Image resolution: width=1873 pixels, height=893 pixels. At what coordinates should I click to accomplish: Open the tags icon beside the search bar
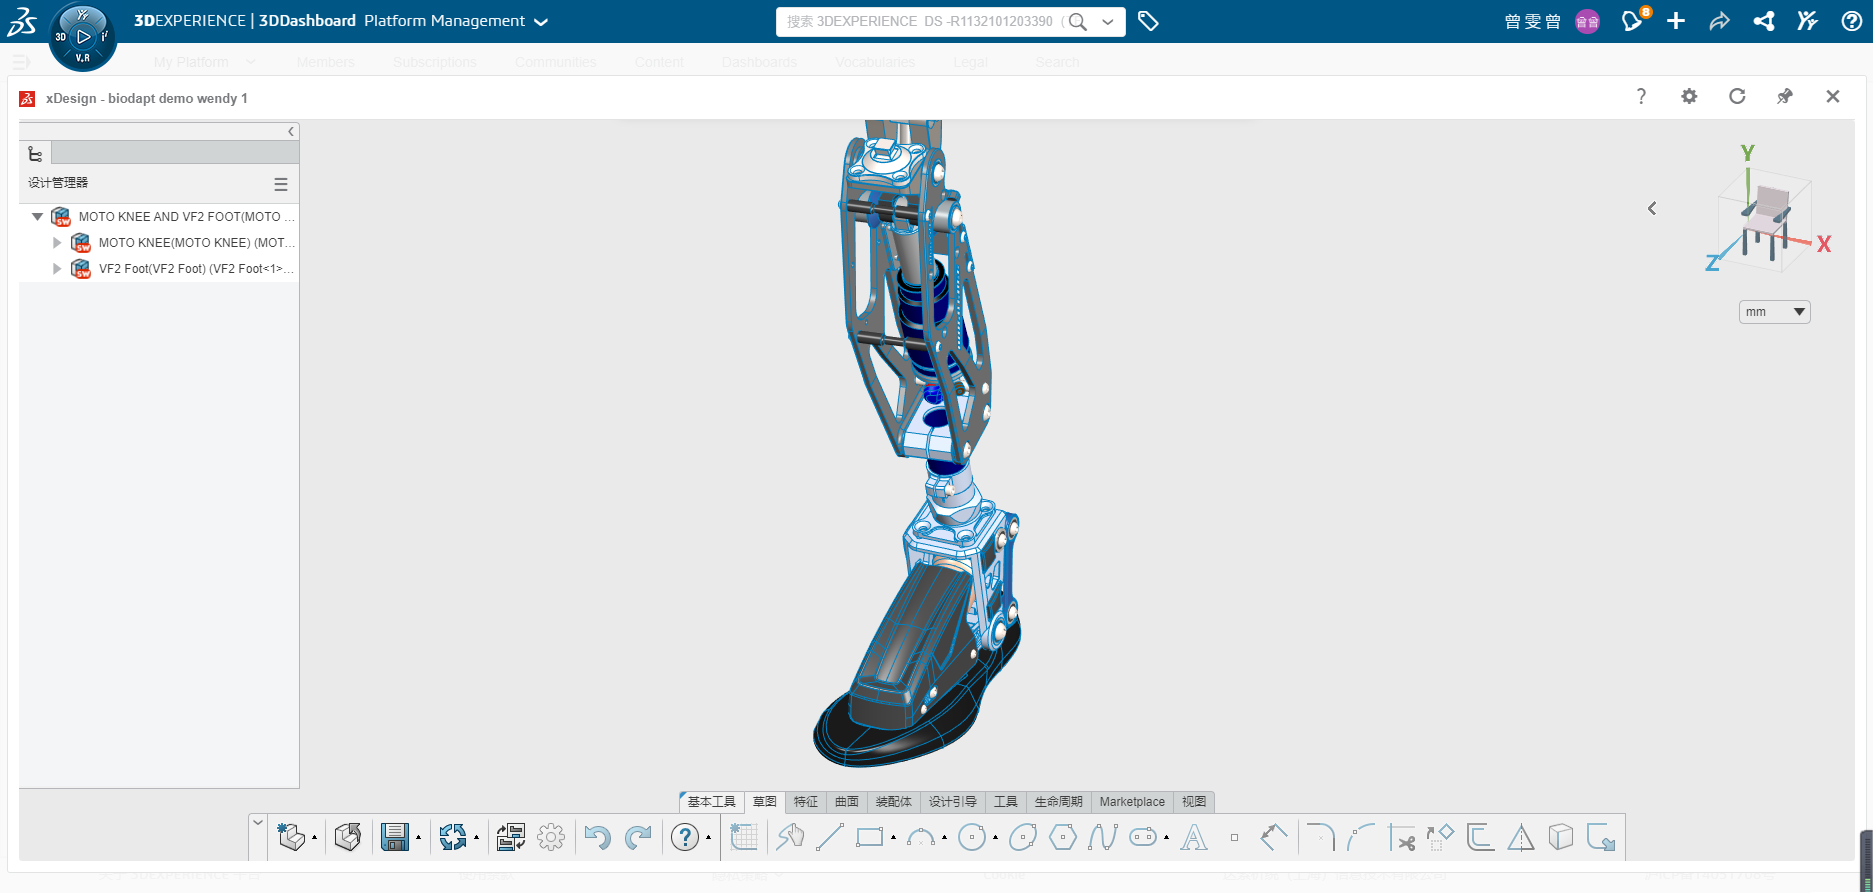1148,21
